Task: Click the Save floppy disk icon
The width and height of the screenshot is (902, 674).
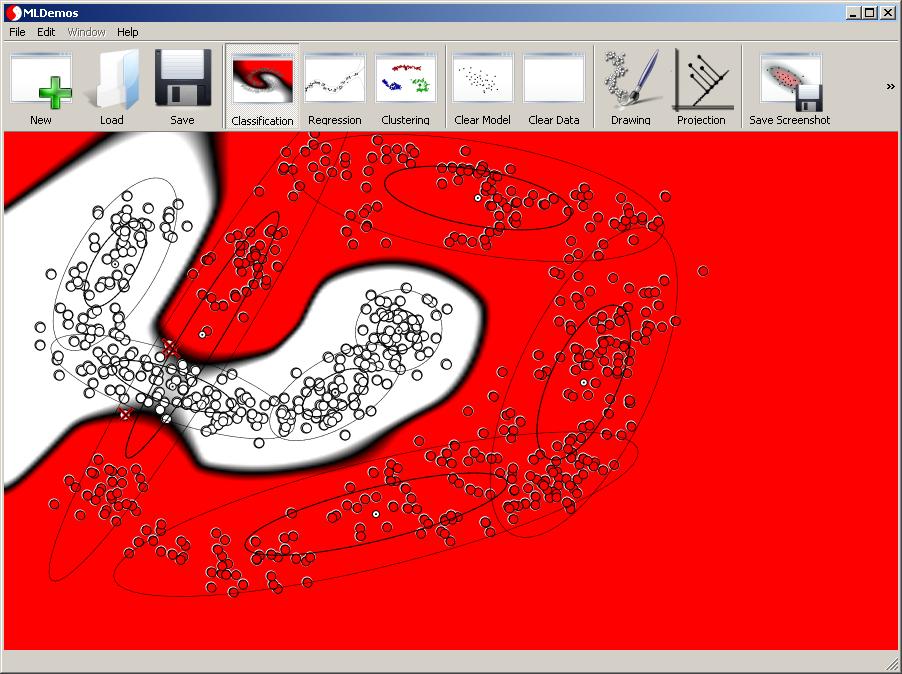Action: pyautogui.click(x=182, y=80)
